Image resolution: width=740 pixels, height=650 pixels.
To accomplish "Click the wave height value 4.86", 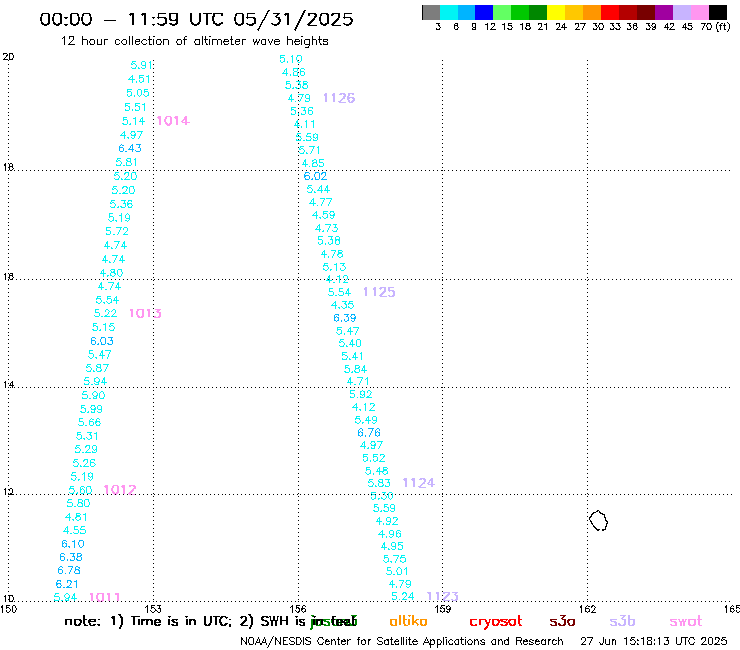I will pos(294,73).
